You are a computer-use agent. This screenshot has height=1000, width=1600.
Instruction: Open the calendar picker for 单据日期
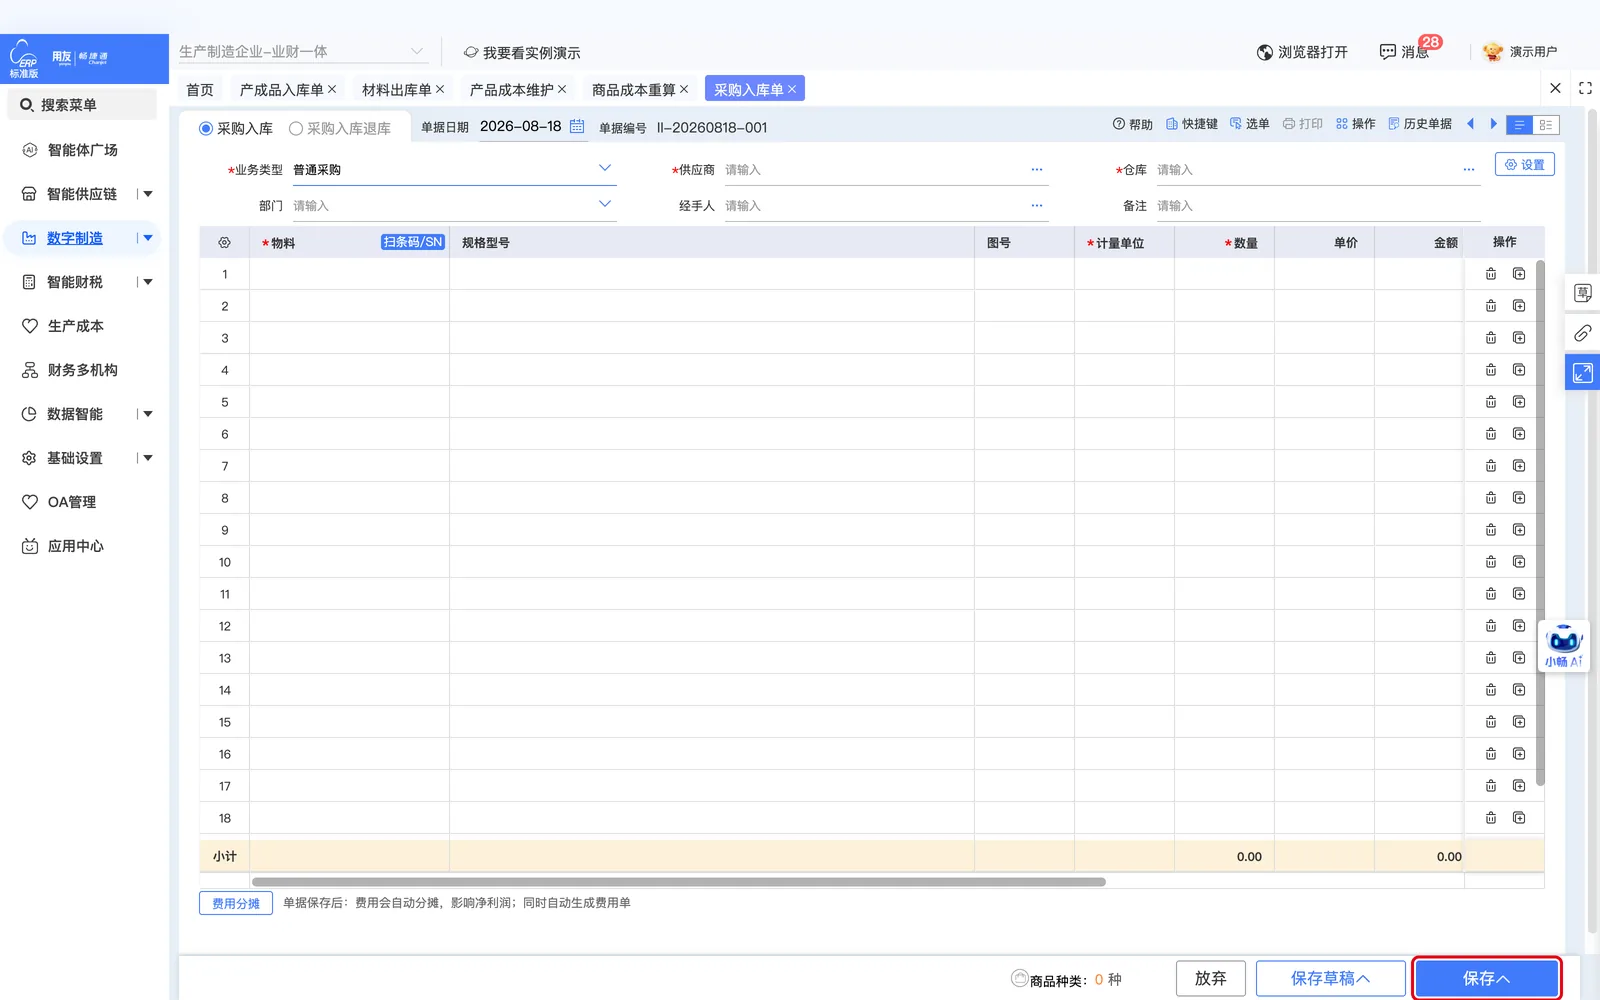[577, 126]
